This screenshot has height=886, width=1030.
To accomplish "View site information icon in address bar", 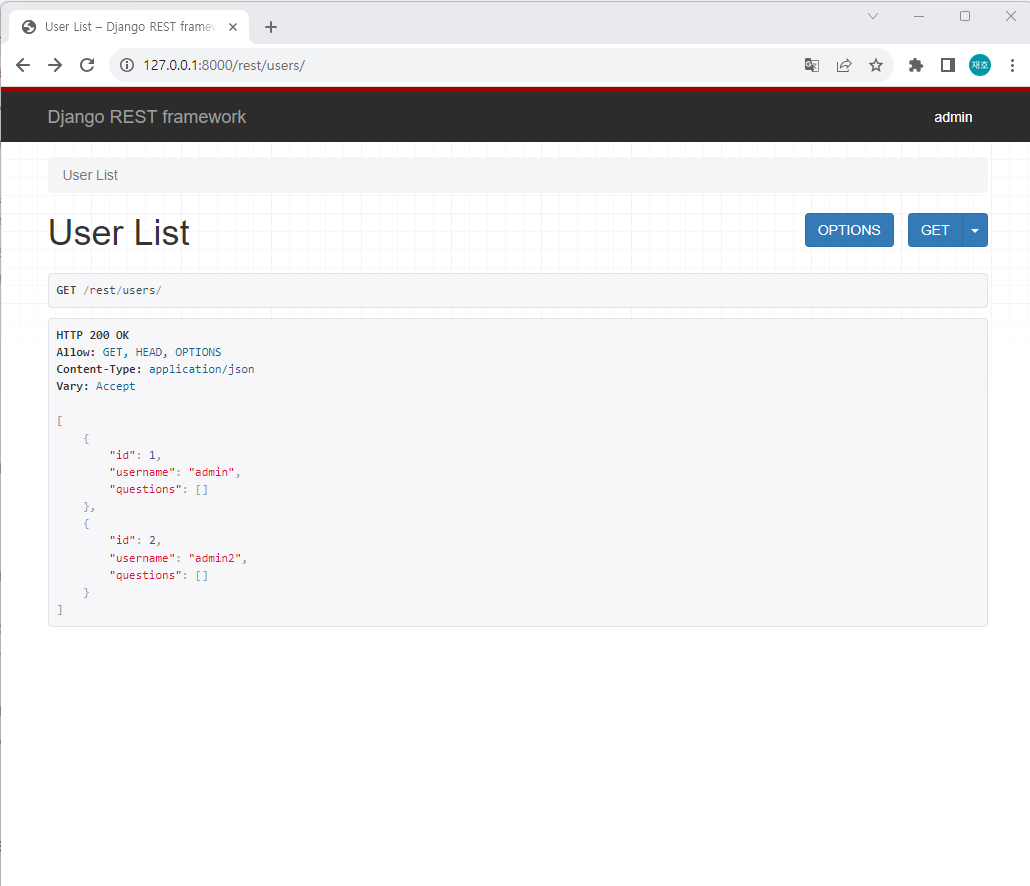I will (127, 65).
